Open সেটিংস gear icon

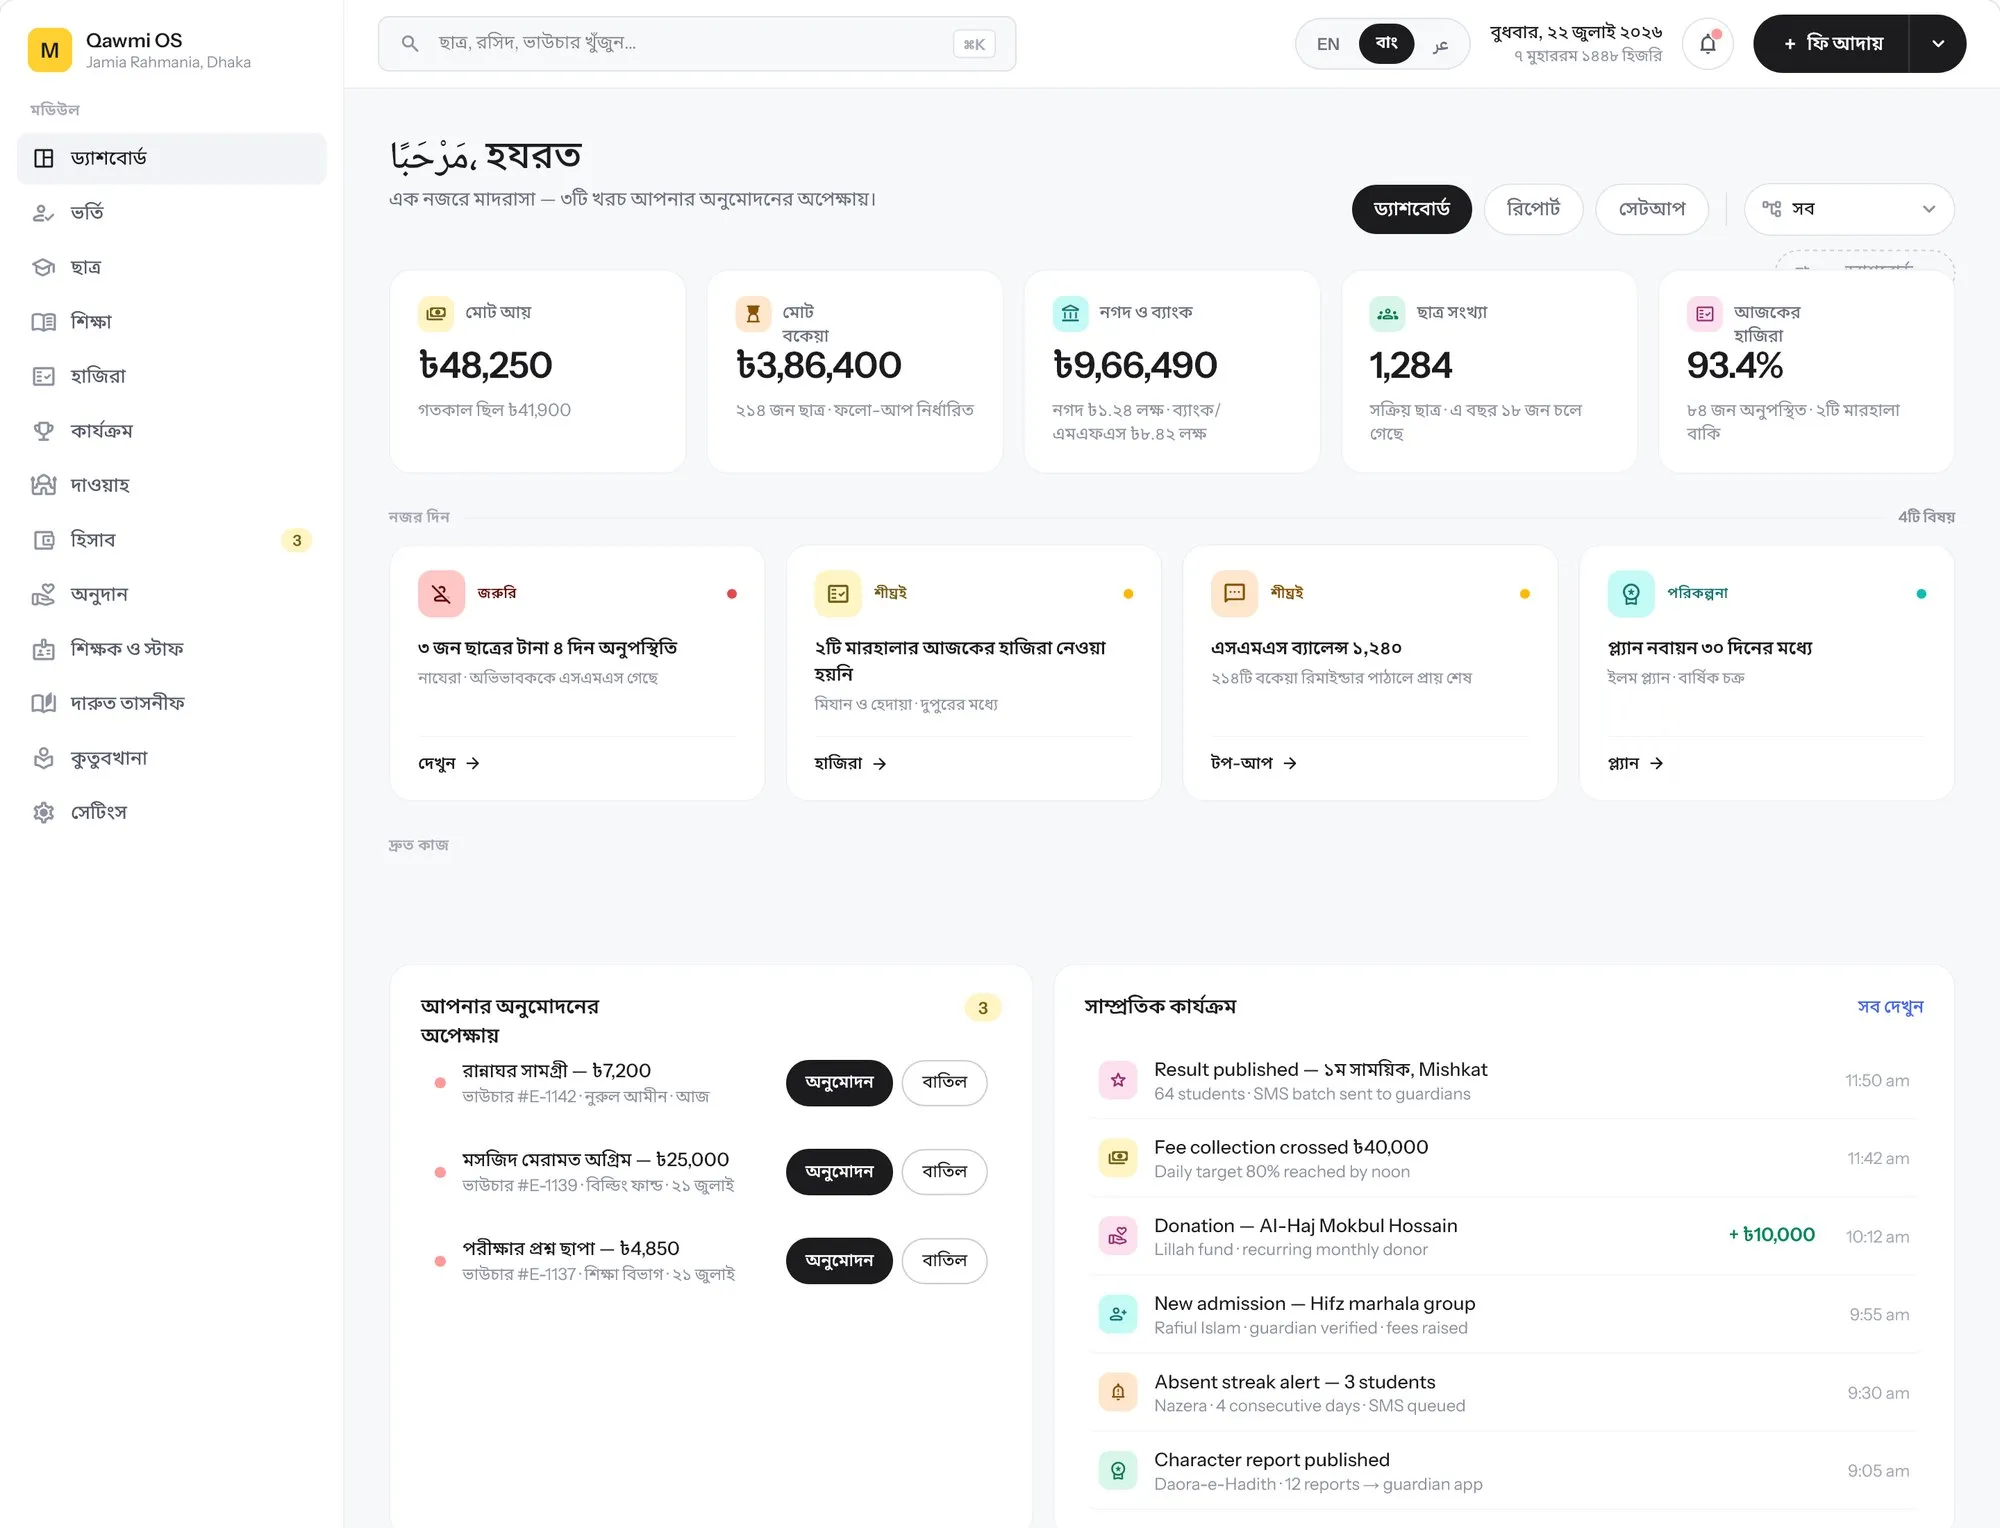43,812
